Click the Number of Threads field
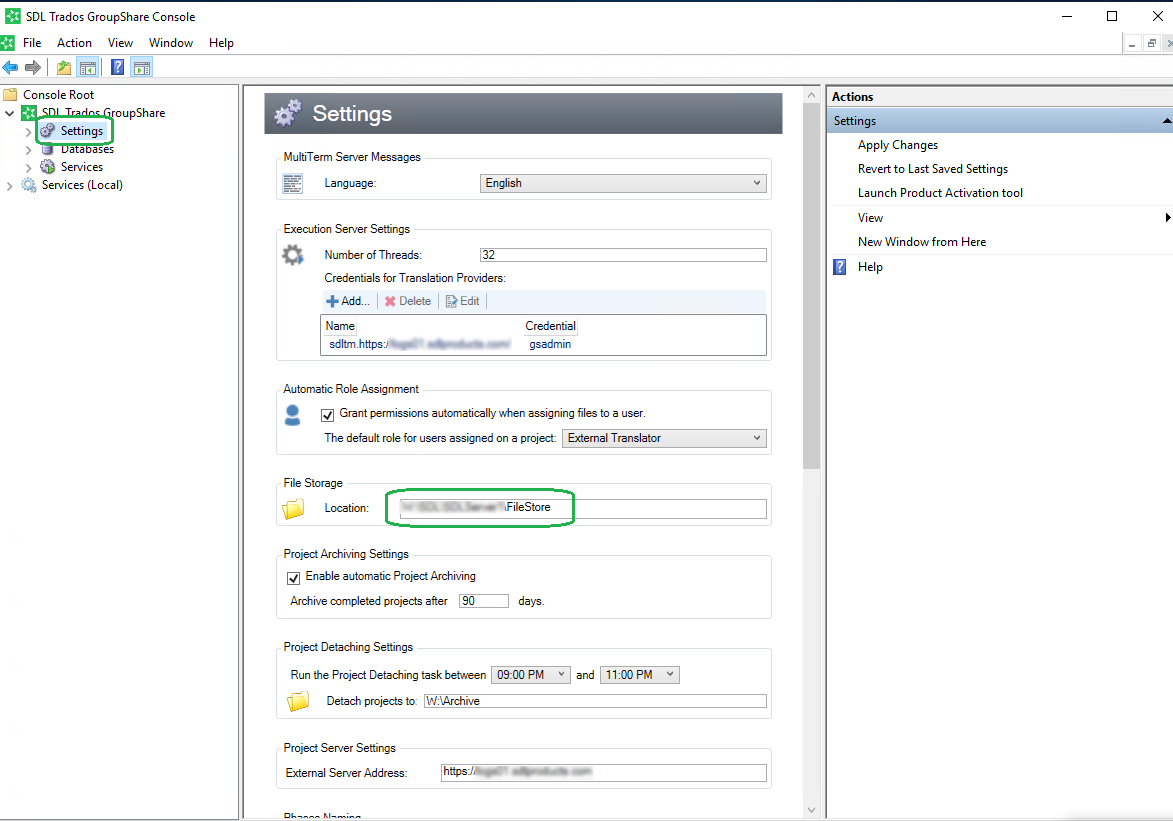 [623, 255]
